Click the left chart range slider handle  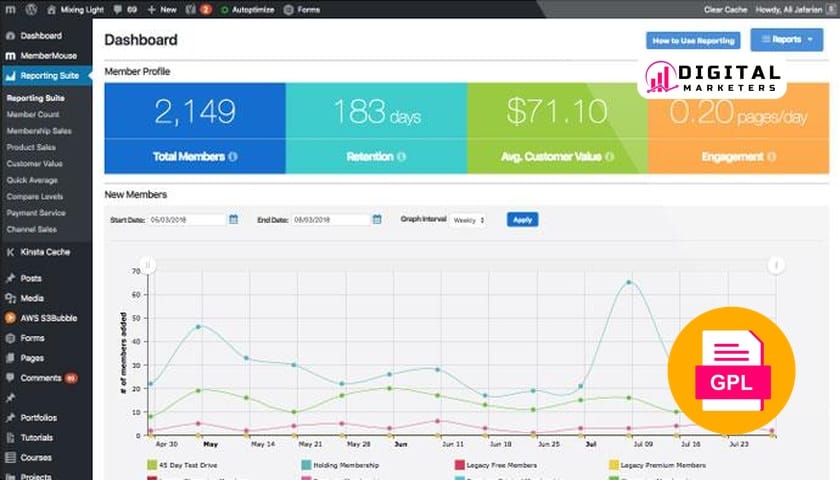(x=147, y=265)
